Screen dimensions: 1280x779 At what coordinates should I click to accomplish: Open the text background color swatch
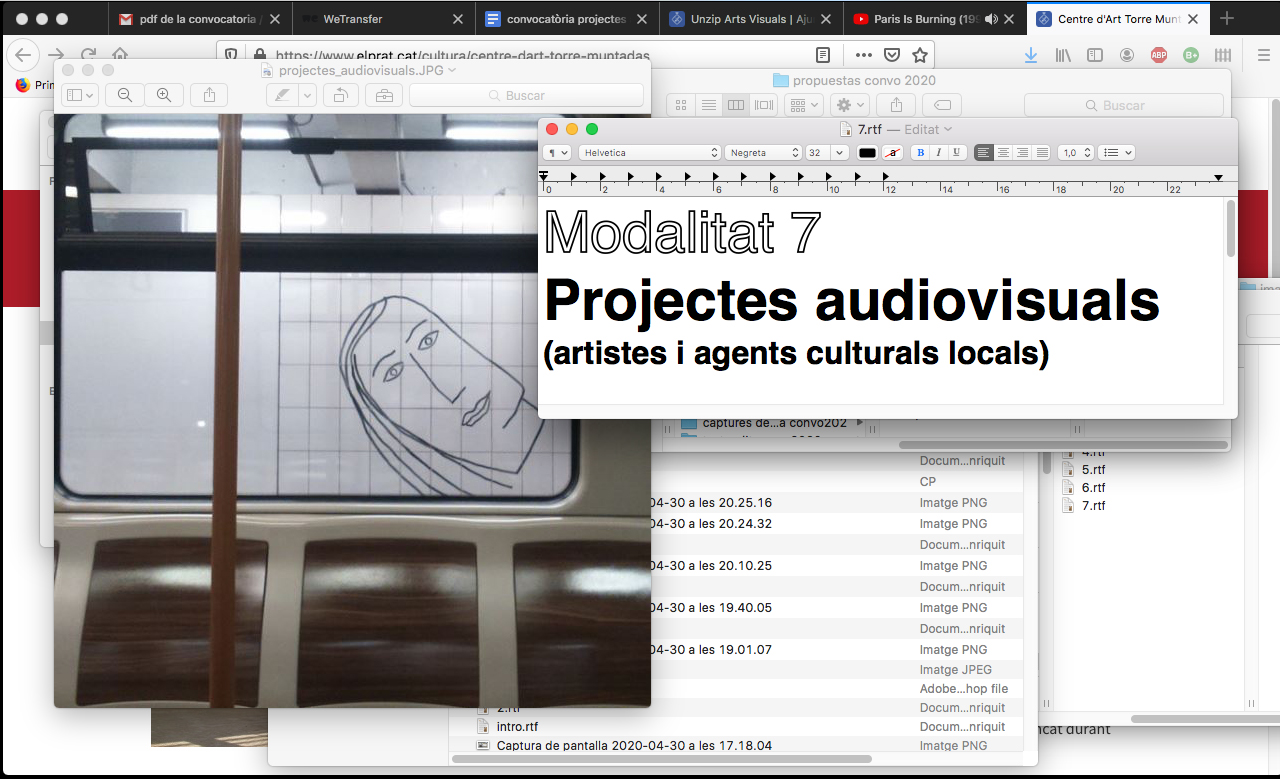893,153
